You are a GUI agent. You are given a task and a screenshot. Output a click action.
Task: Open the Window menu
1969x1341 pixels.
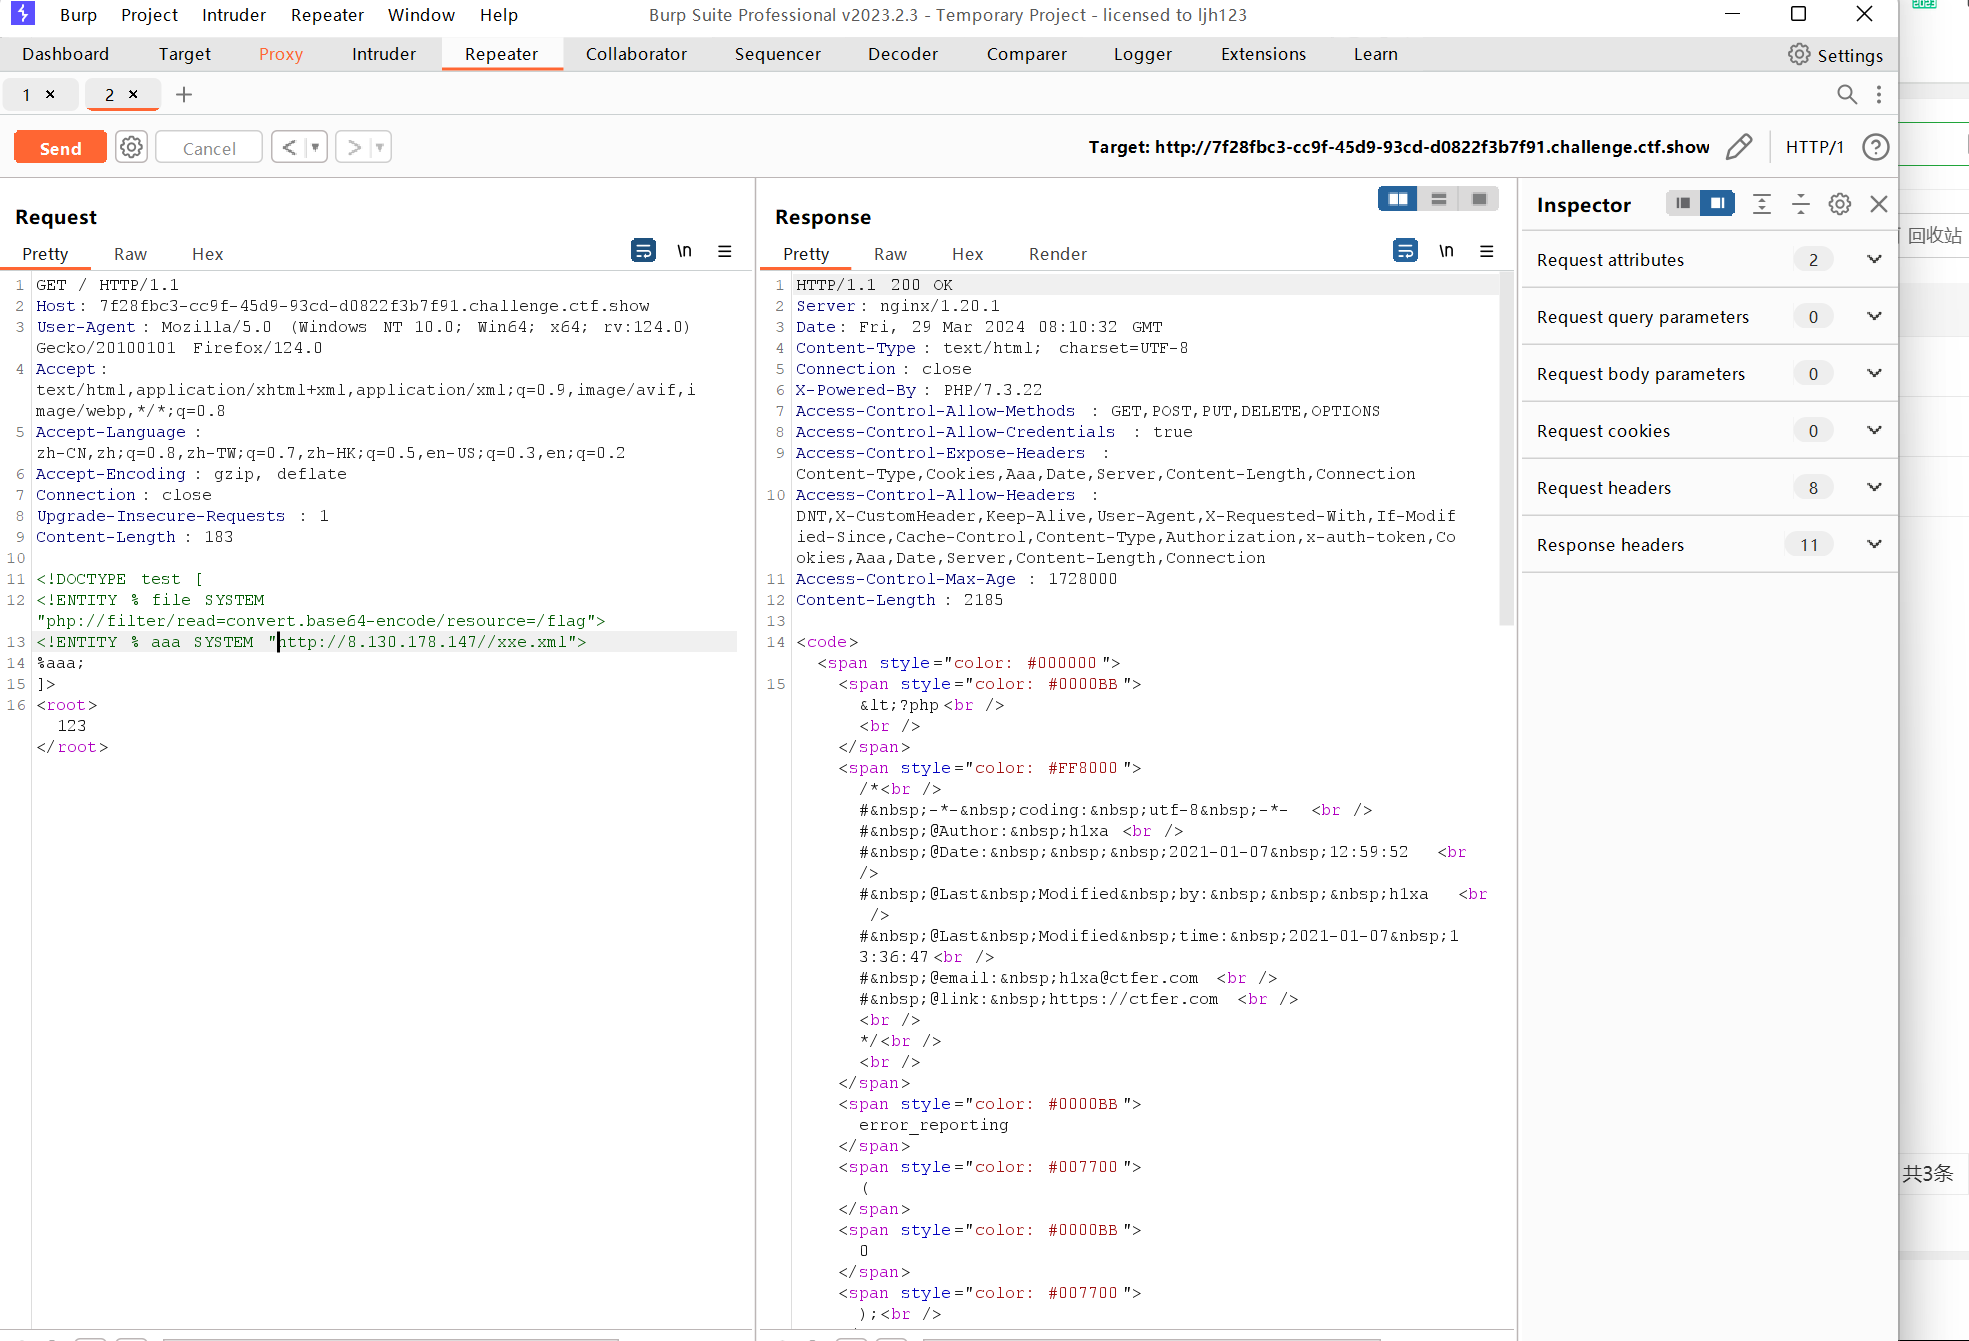(421, 15)
